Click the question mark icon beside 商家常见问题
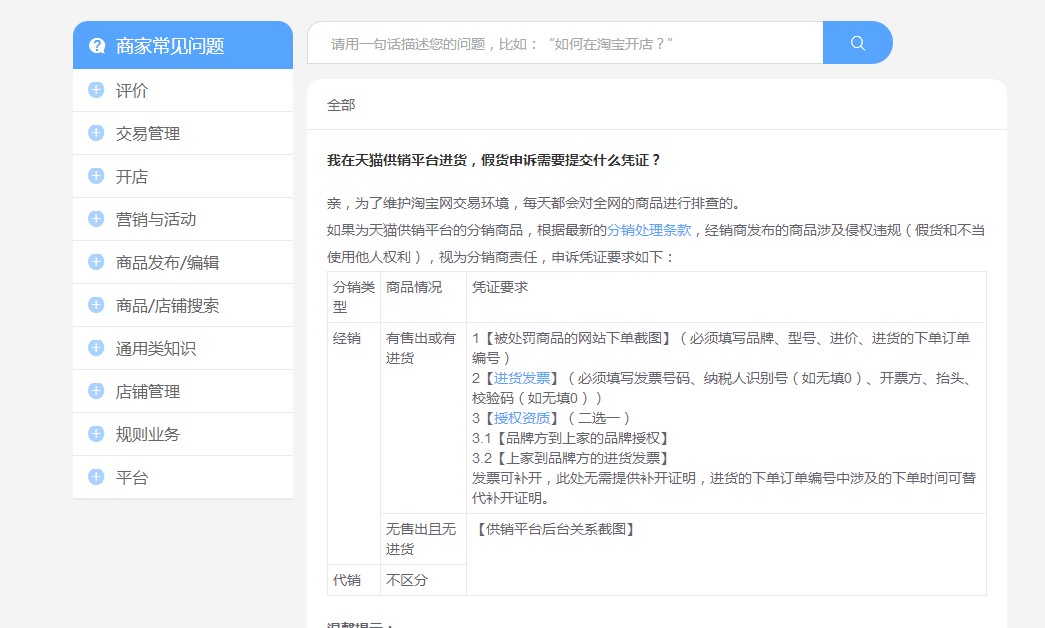Viewport: 1045px width, 628px height. (x=97, y=45)
